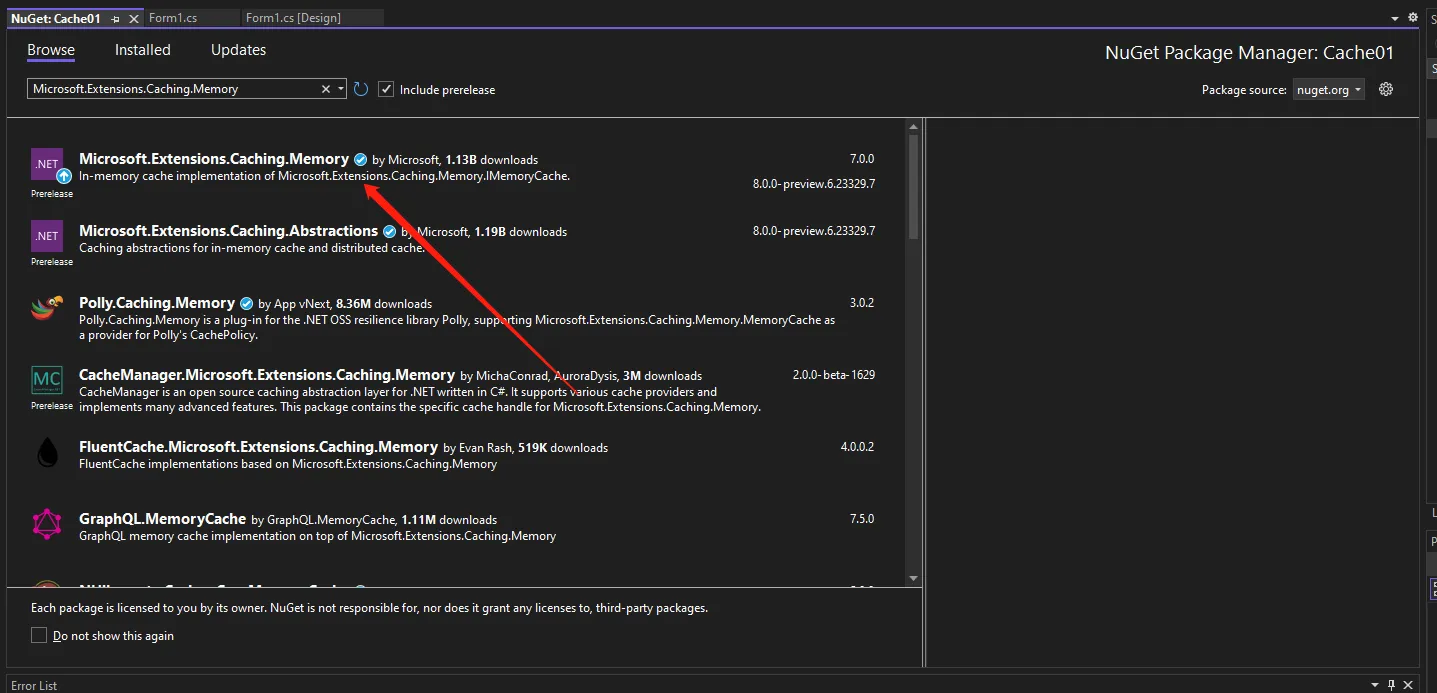The width and height of the screenshot is (1437, 693).
Task: Click the pink GraphQL package icon
Action: pyautogui.click(x=47, y=524)
